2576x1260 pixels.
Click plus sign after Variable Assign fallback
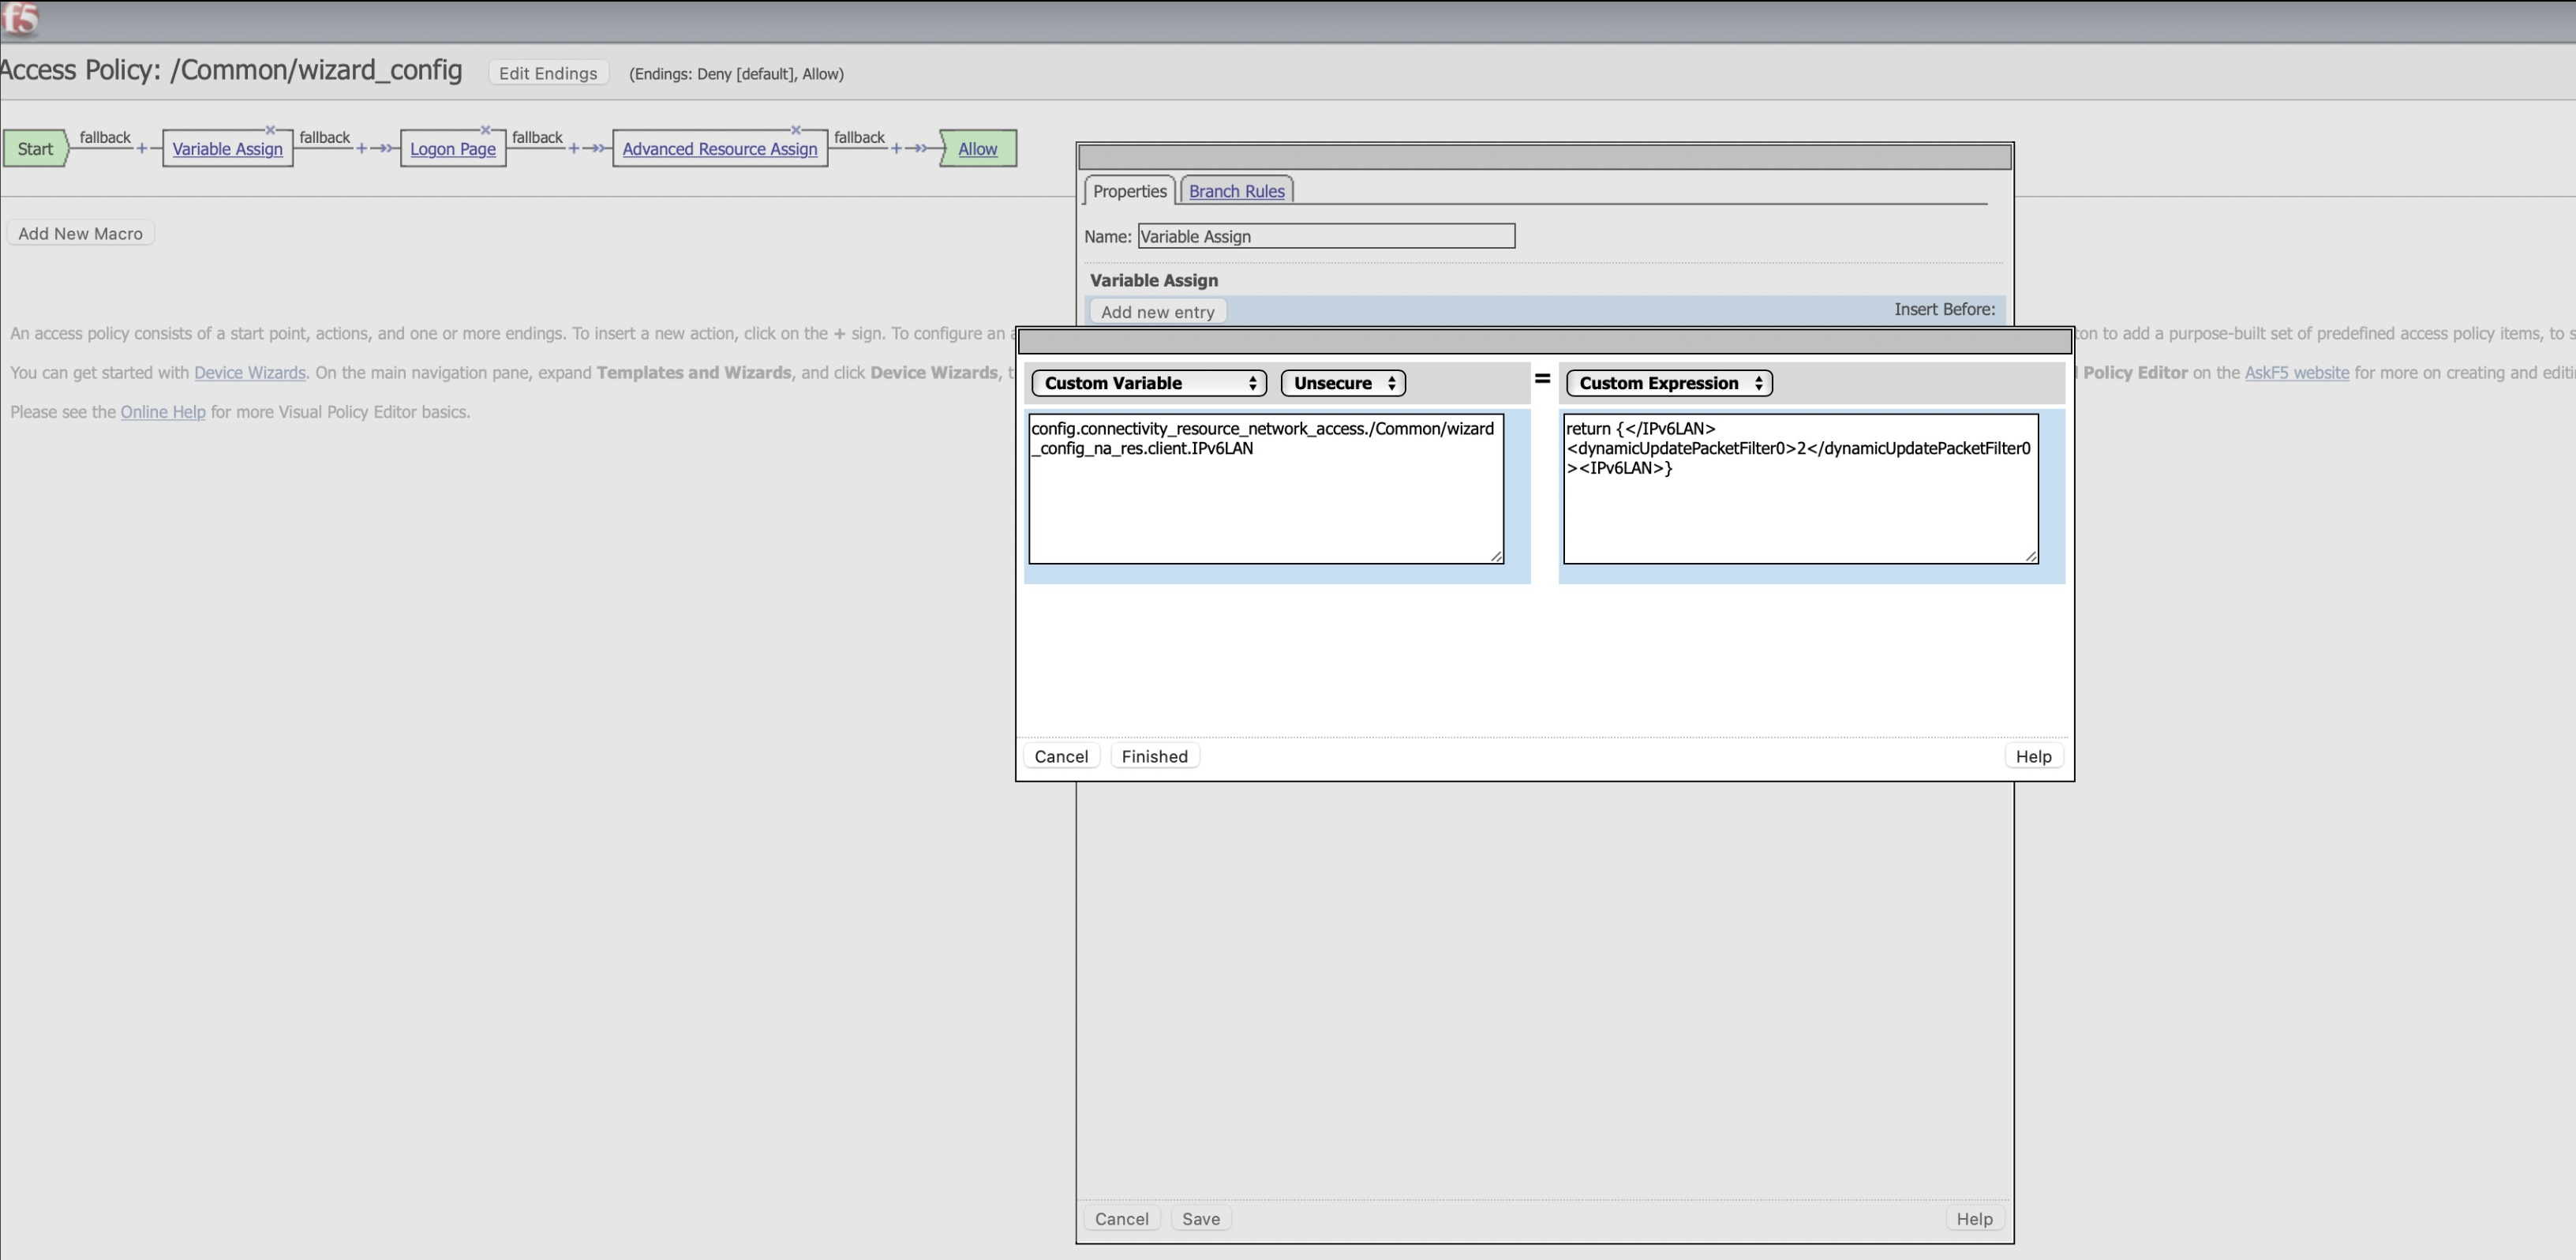tap(362, 149)
